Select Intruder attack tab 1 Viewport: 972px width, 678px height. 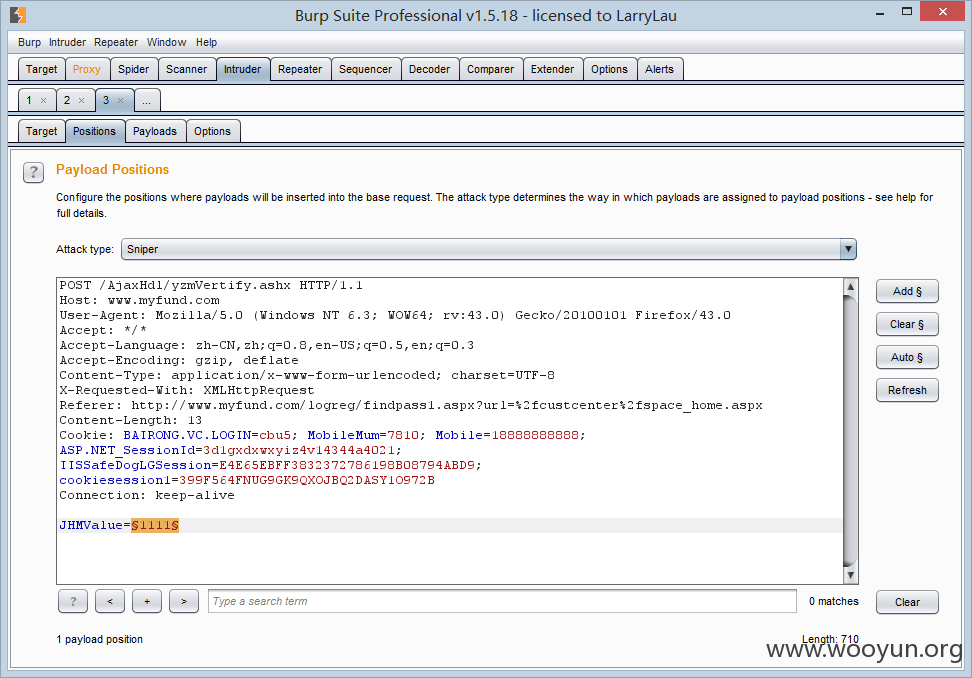click(x=29, y=100)
